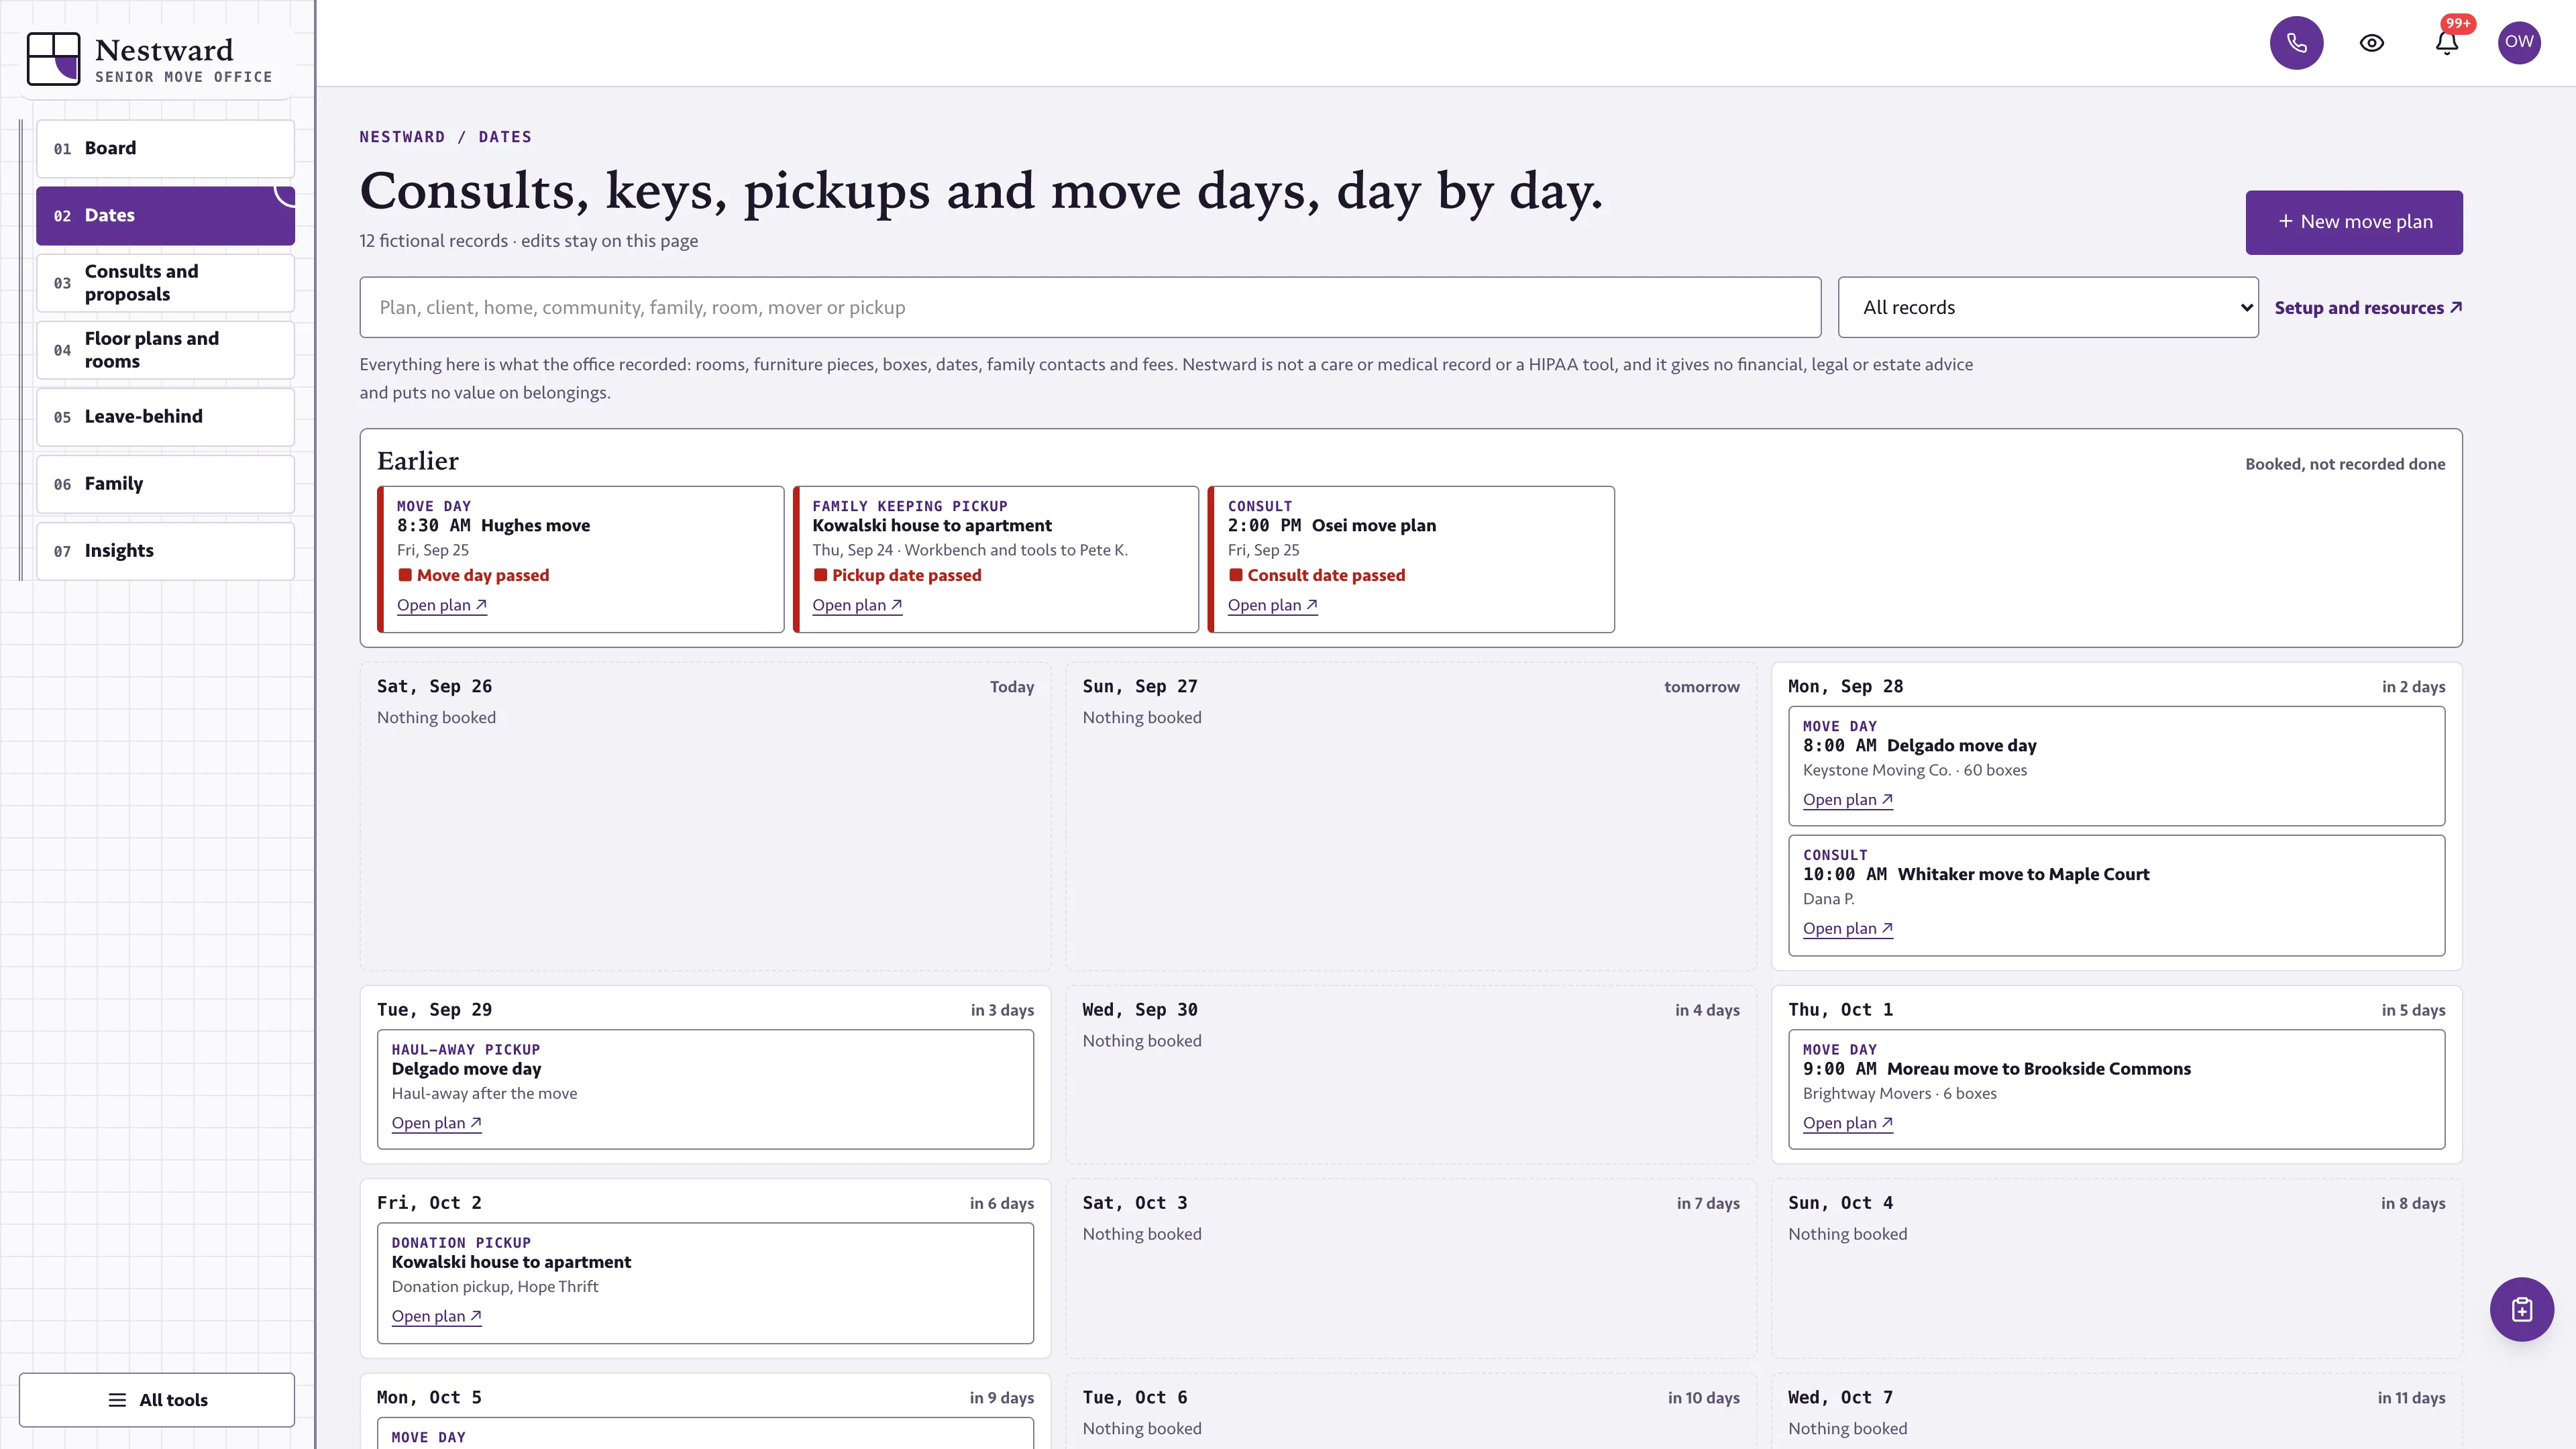
Task: Open plan for Whitaker move to Maple Court
Action: pyautogui.click(x=1847, y=928)
